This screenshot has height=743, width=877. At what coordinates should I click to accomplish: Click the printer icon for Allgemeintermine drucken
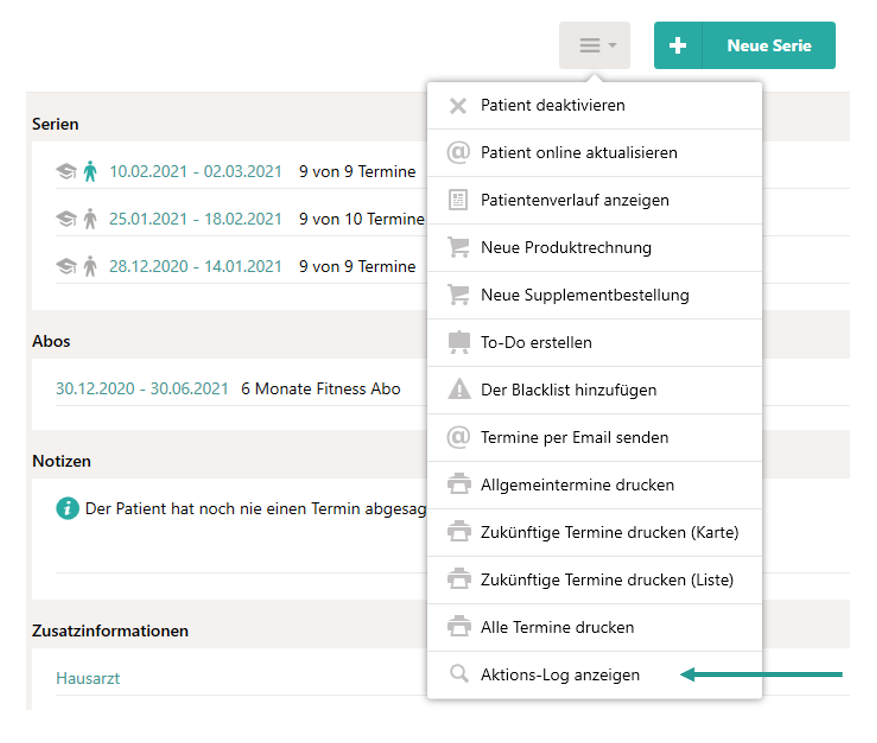click(x=458, y=485)
